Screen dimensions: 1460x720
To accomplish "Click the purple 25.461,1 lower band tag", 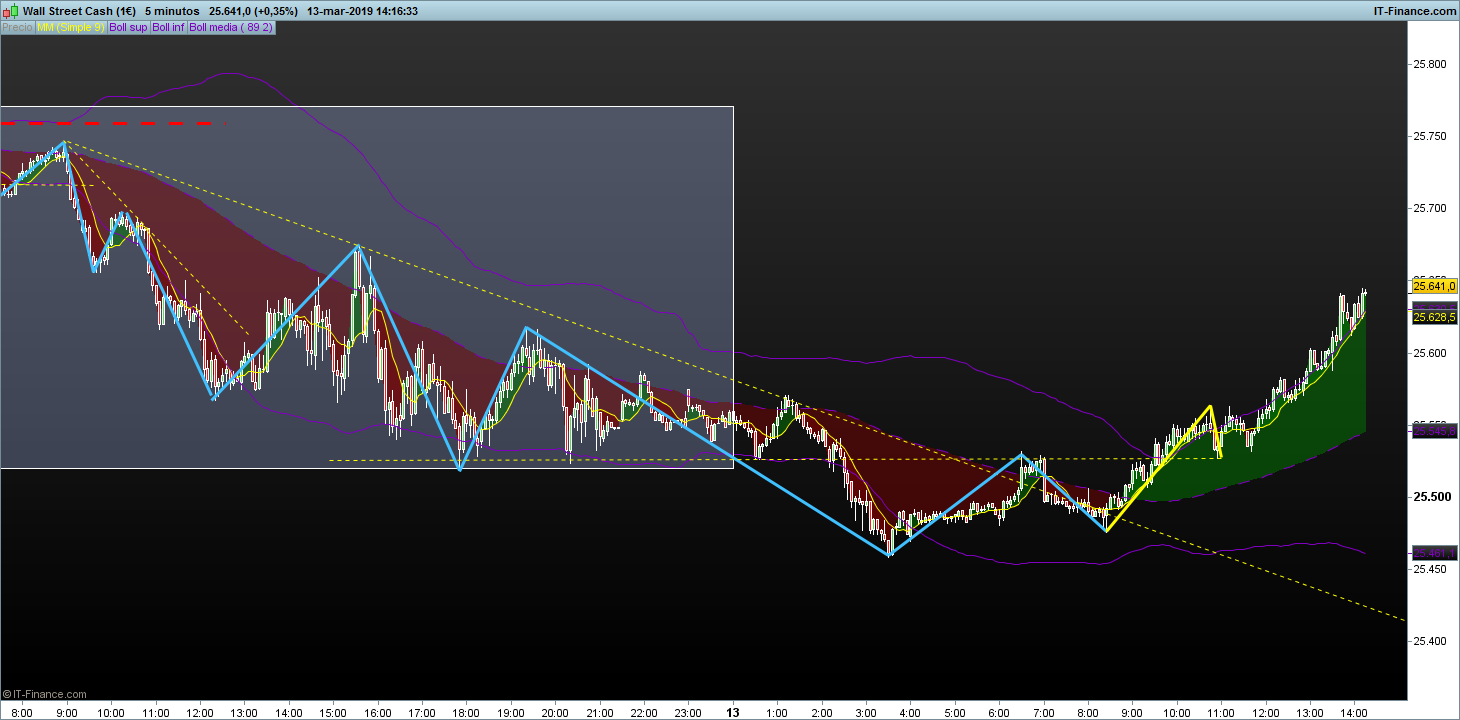I will 1433,553.
